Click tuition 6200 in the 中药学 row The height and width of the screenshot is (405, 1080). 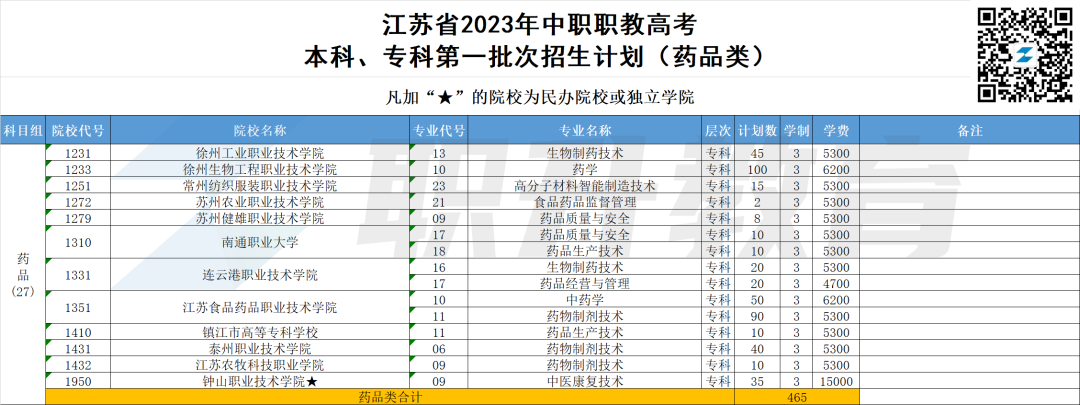836,300
